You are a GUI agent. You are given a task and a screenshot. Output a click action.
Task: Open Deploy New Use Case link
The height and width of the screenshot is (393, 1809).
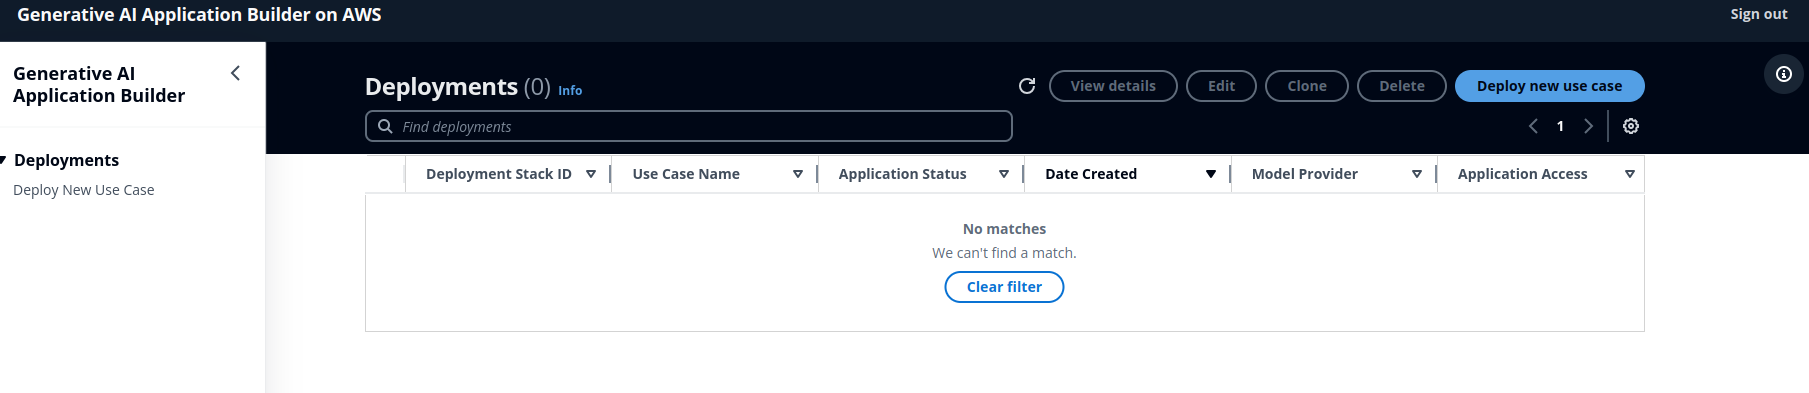point(84,190)
